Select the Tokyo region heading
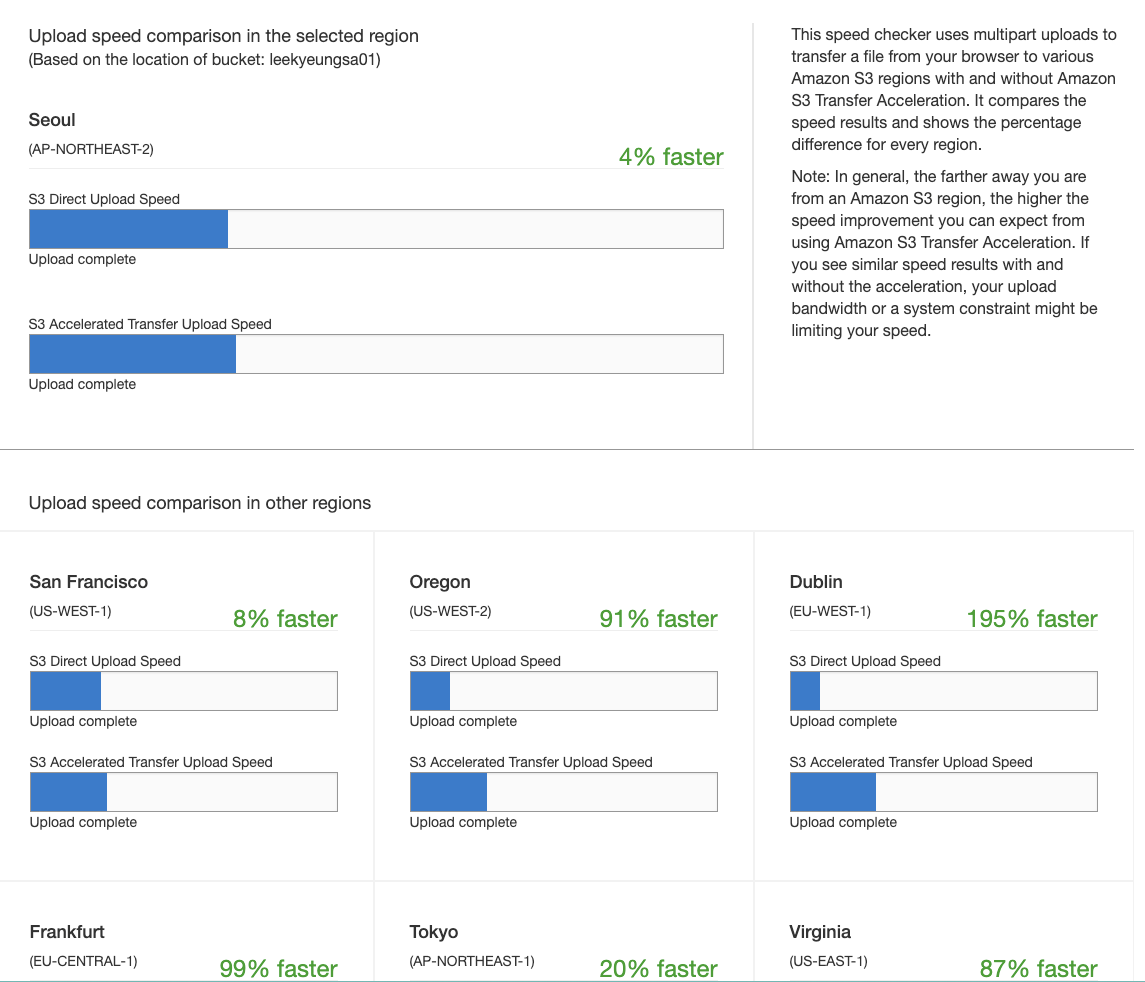 (434, 932)
